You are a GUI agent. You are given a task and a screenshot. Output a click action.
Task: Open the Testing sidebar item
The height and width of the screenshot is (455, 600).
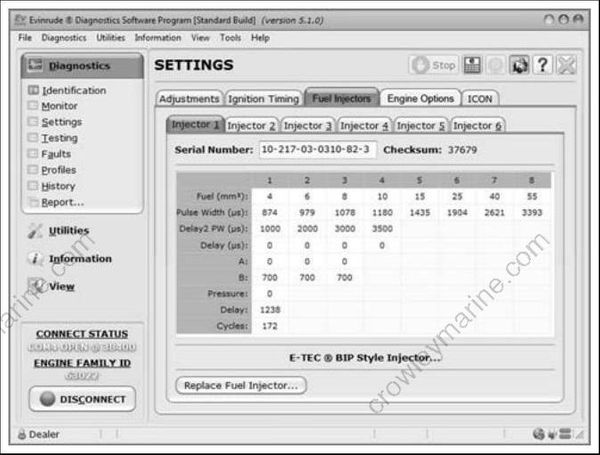coord(59,138)
